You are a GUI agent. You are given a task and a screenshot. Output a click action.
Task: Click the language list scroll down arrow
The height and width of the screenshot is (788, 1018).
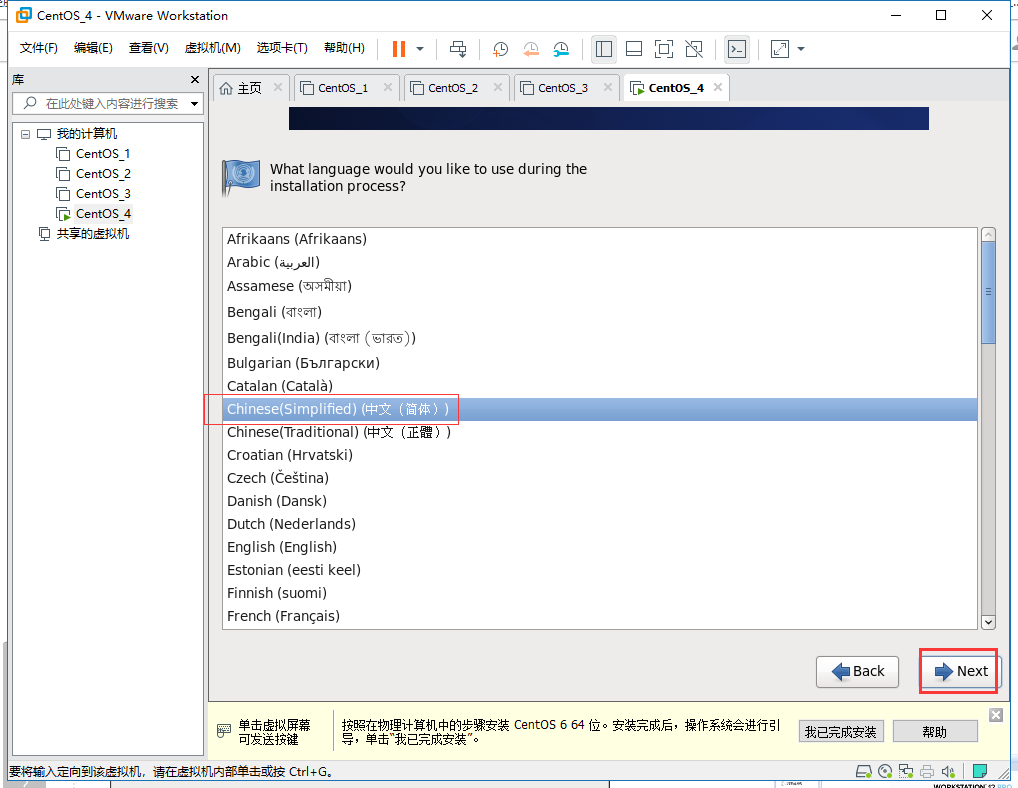pos(988,622)
